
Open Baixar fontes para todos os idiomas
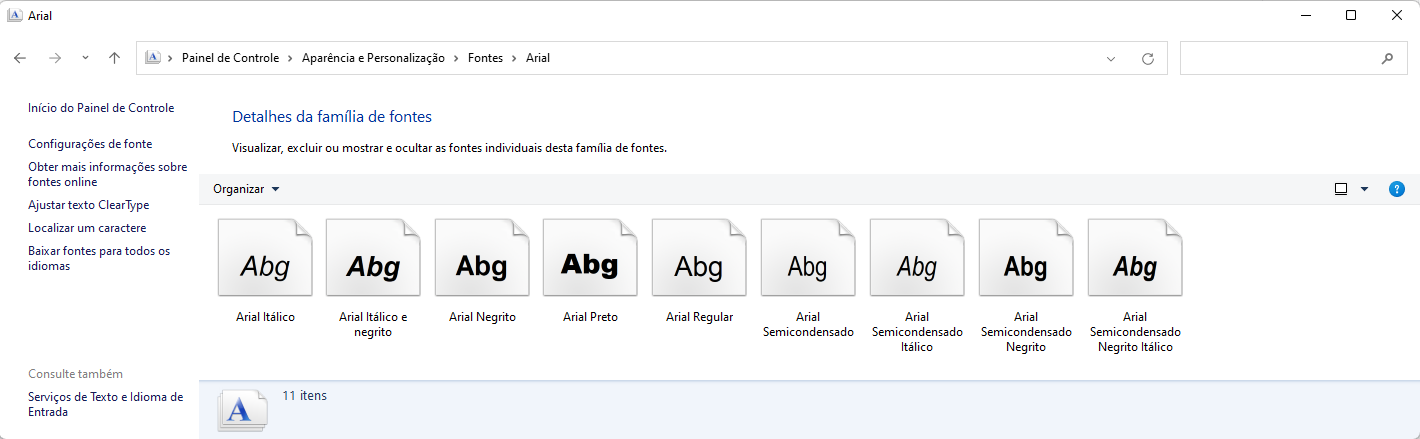(x=99, y=259)
